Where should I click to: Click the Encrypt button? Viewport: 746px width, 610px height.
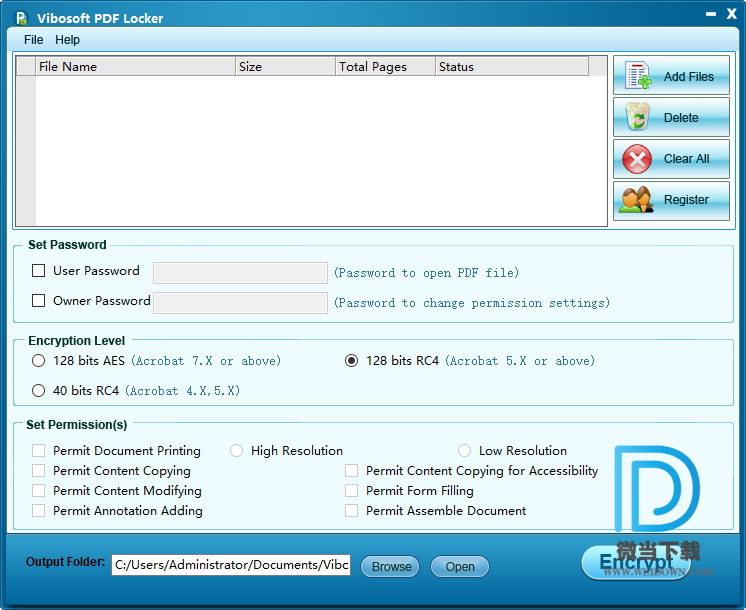[636, 562]
